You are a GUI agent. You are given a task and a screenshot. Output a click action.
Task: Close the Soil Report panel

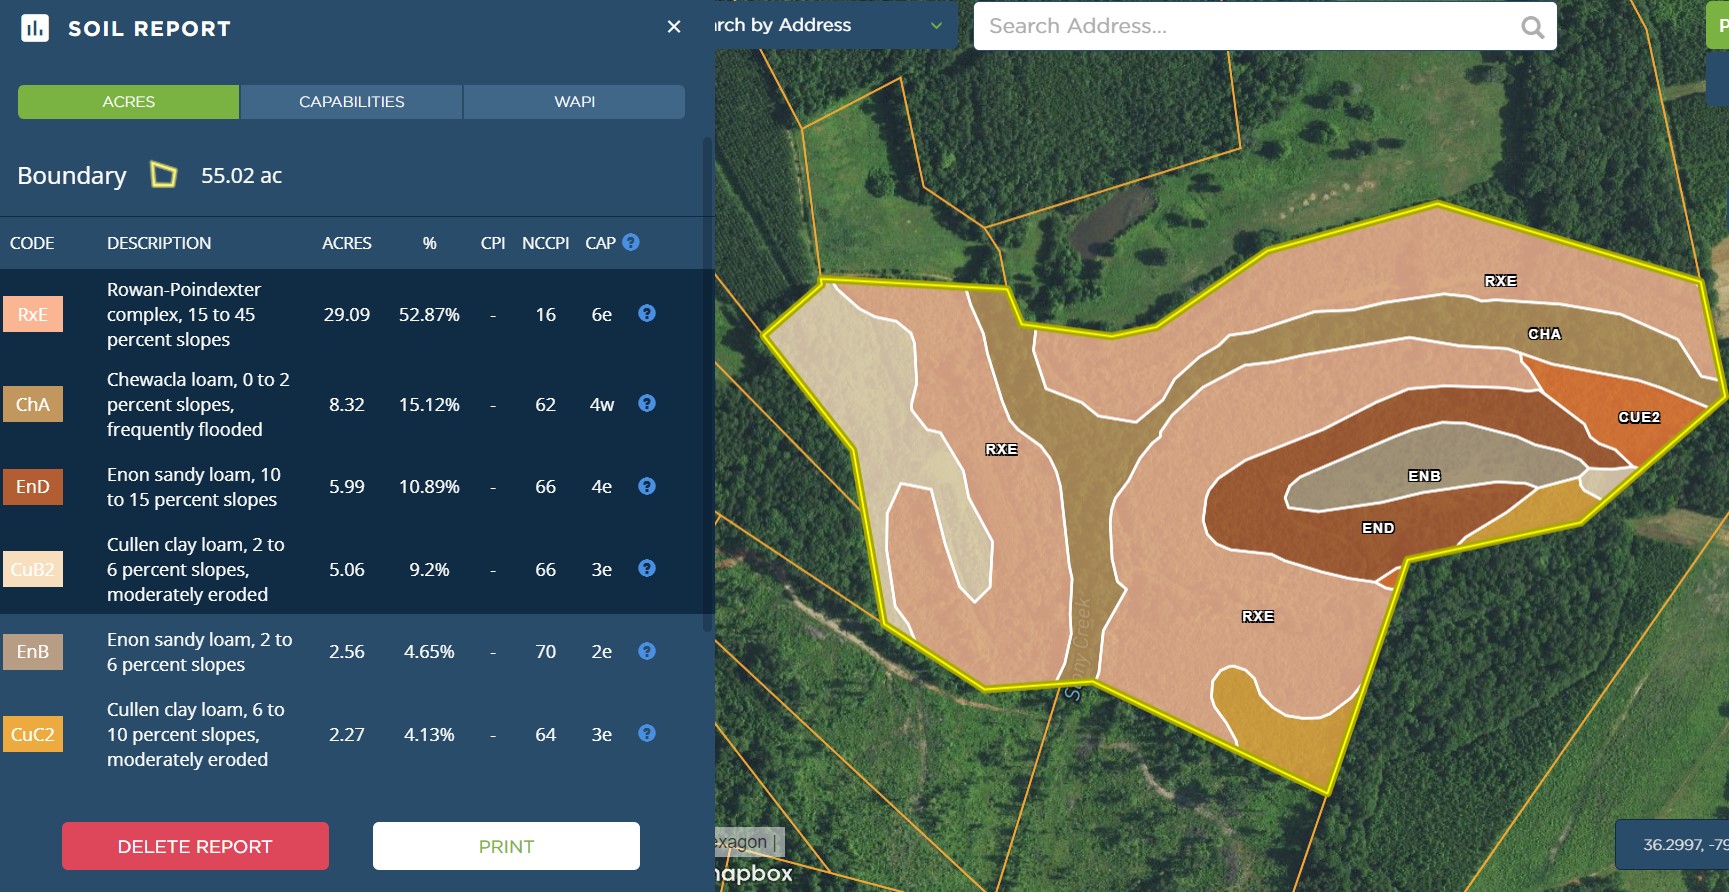point(674,27)
